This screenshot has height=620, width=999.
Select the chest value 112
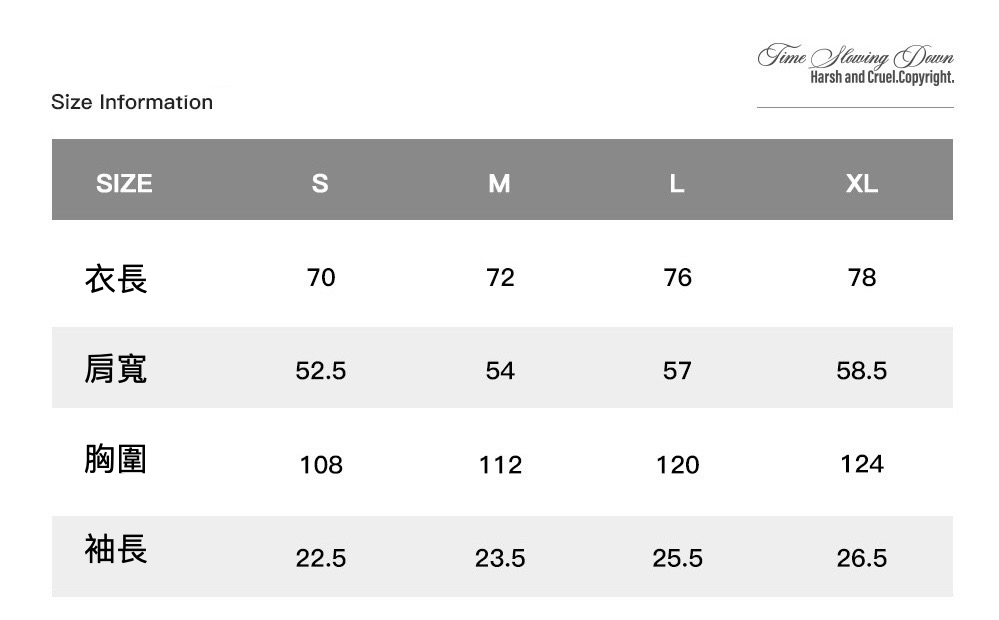500,465
